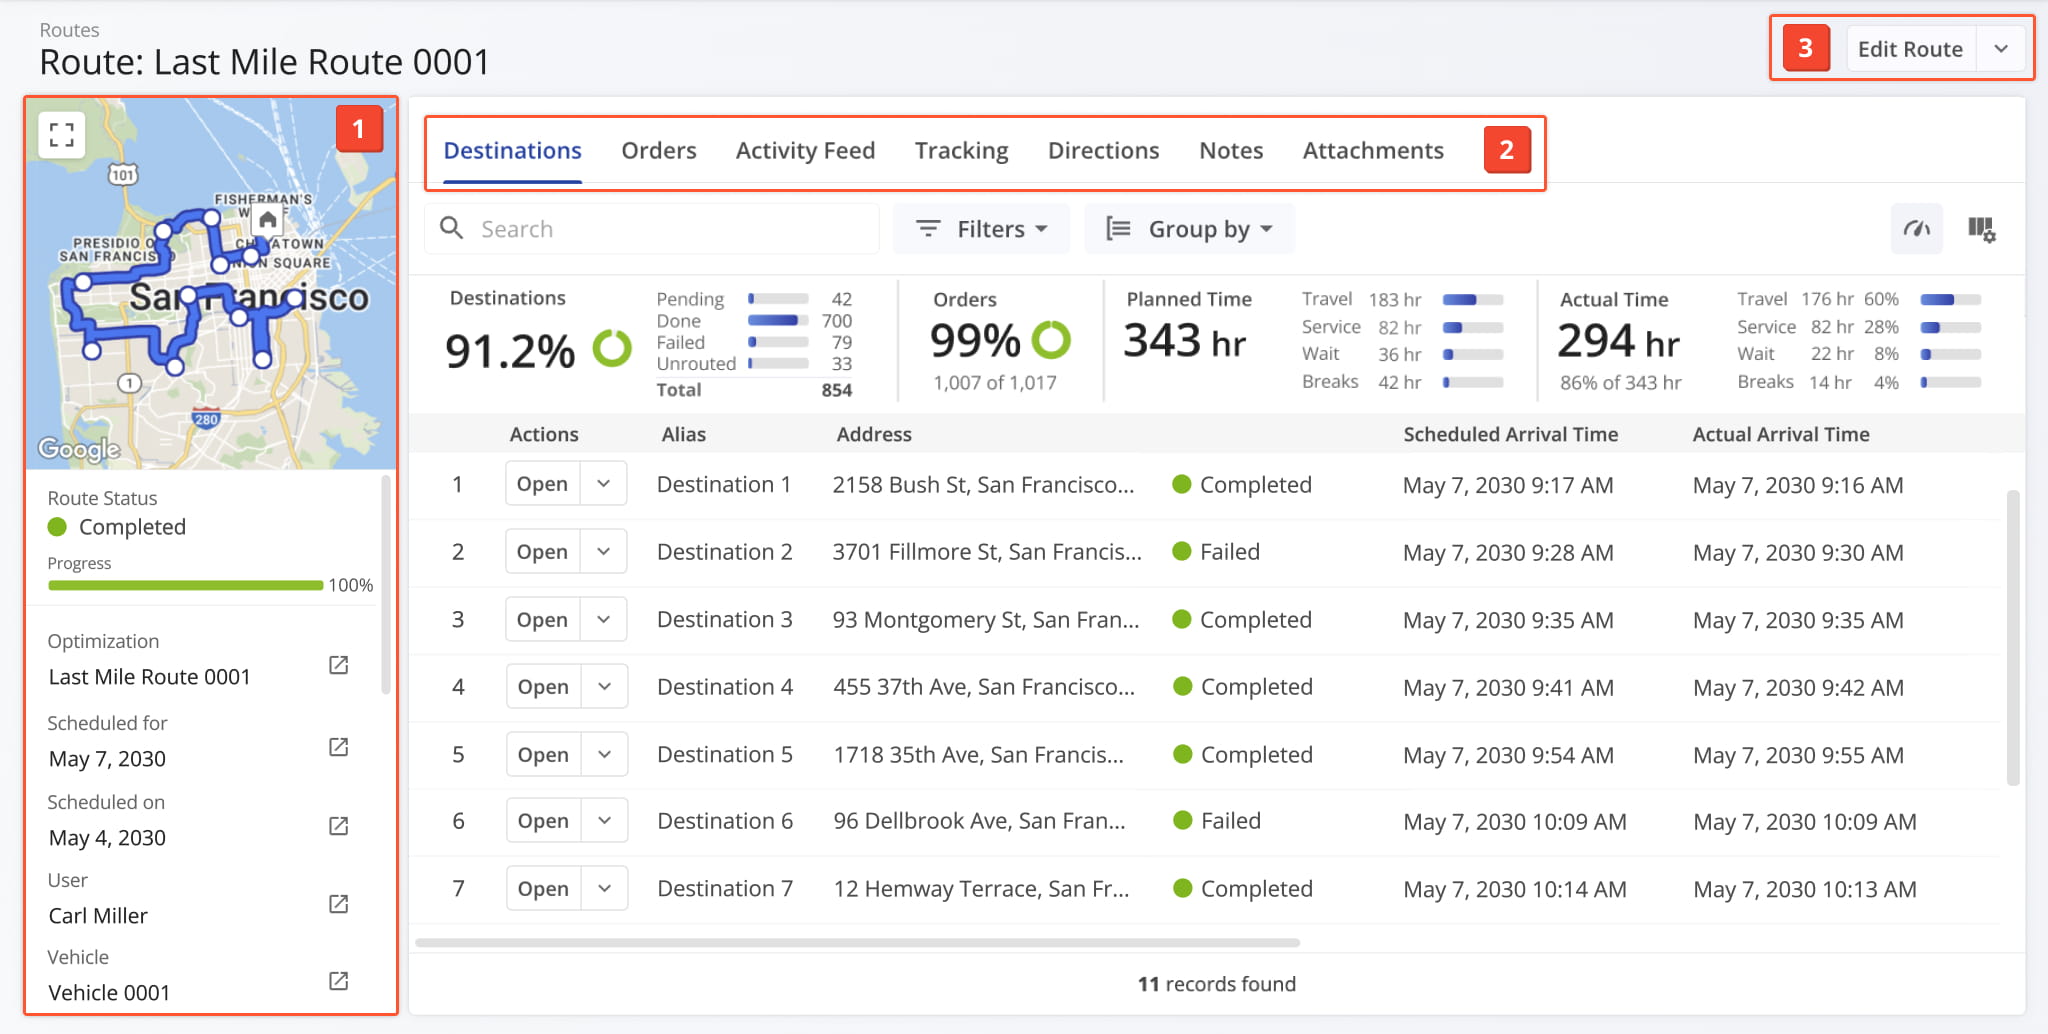Toggle the summary metrics gauge icon
The image size is (2048, 1034).
[x=1916, y=229]
